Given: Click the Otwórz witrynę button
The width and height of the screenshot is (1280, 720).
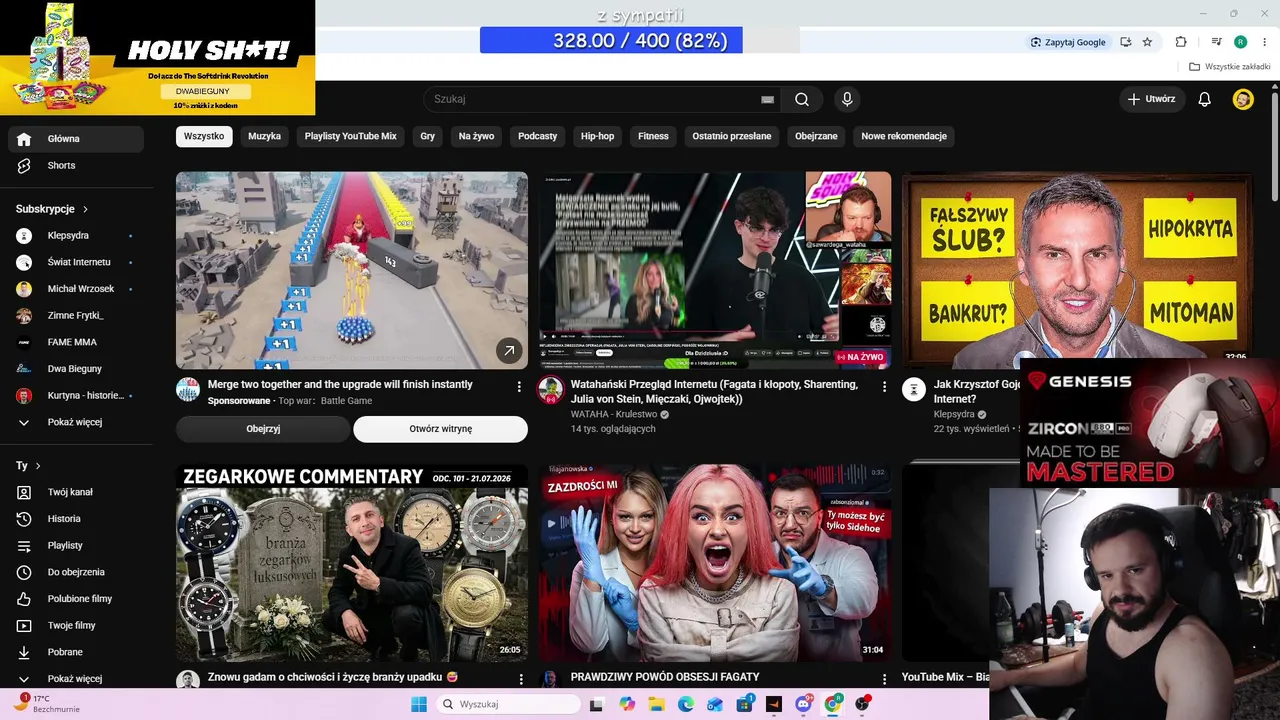Looking at the screenshot, I should coord(441,429).
